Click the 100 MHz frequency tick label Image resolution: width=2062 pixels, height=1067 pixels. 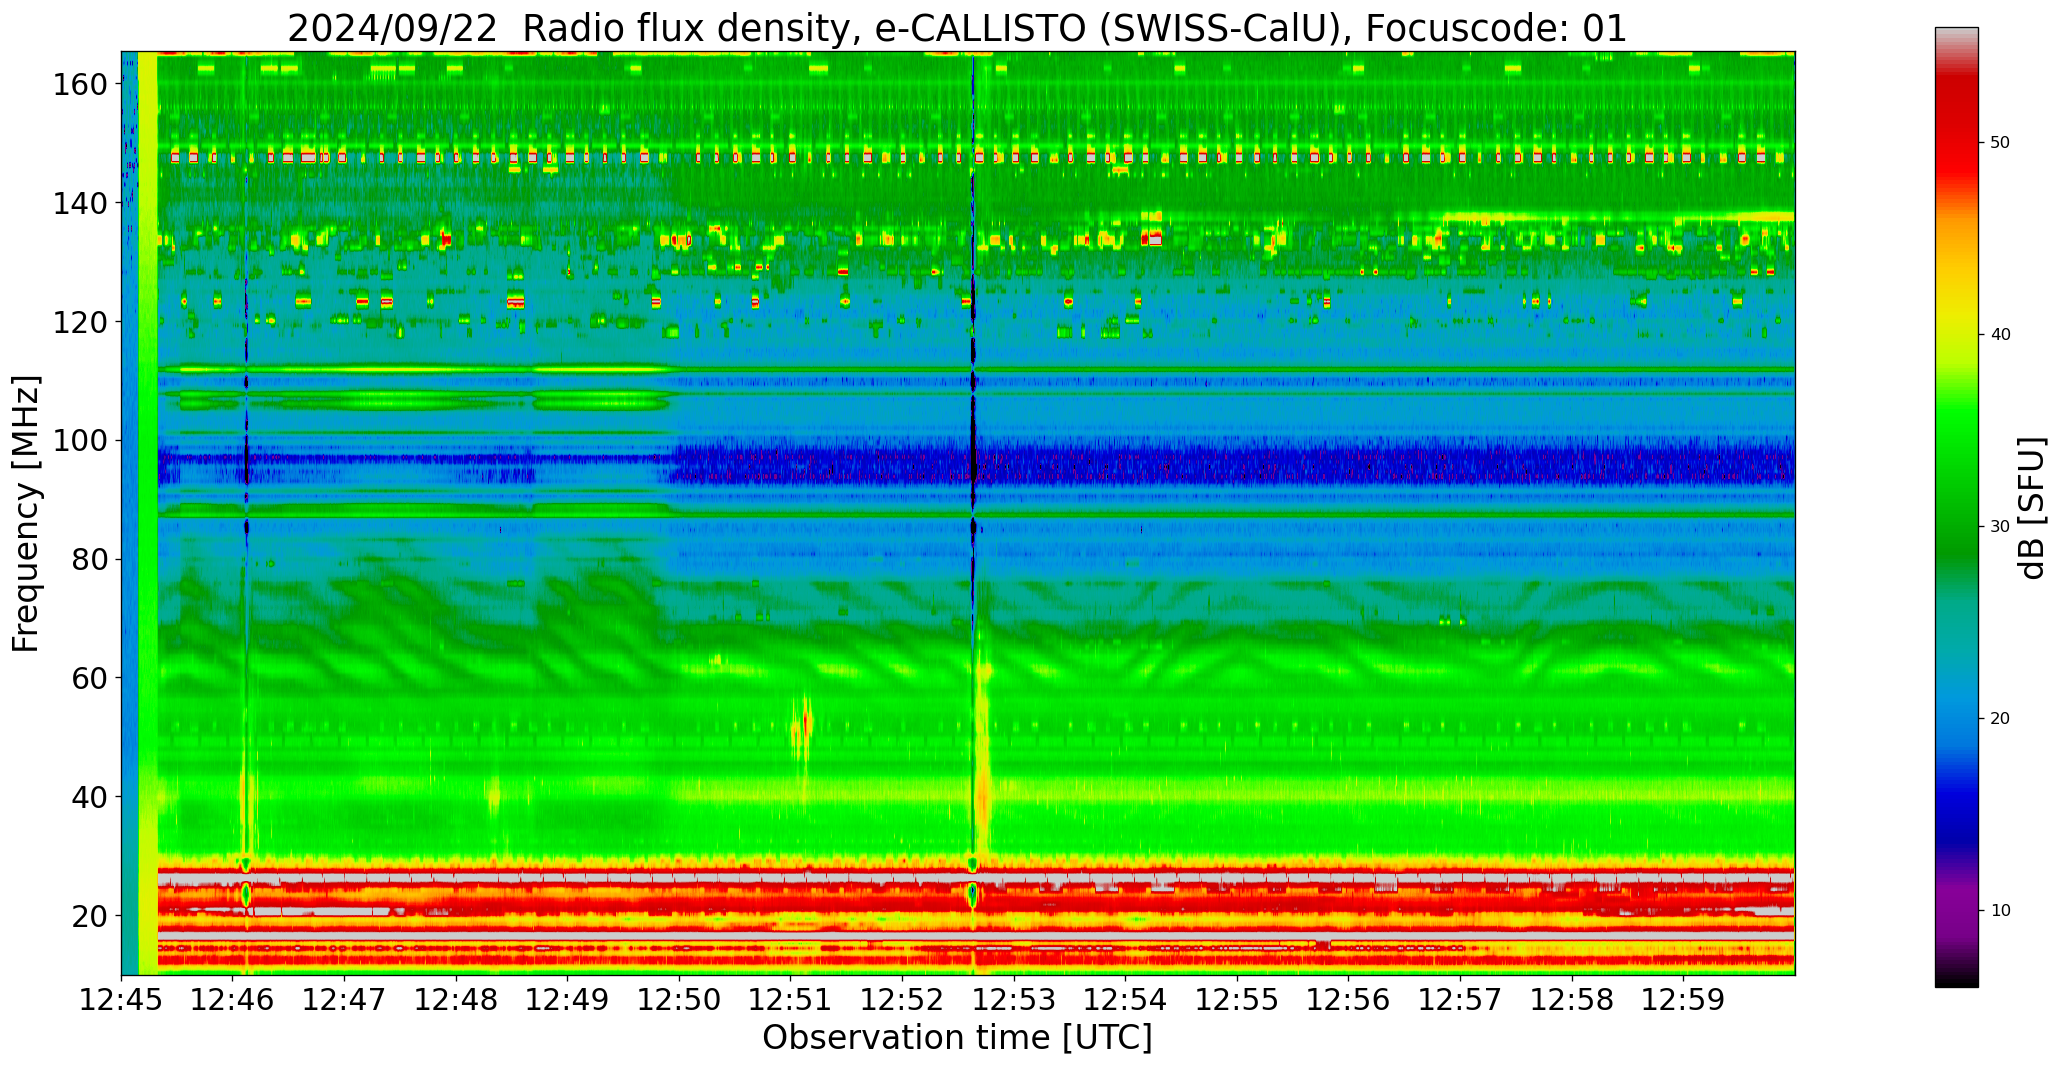tap(81, 441)
